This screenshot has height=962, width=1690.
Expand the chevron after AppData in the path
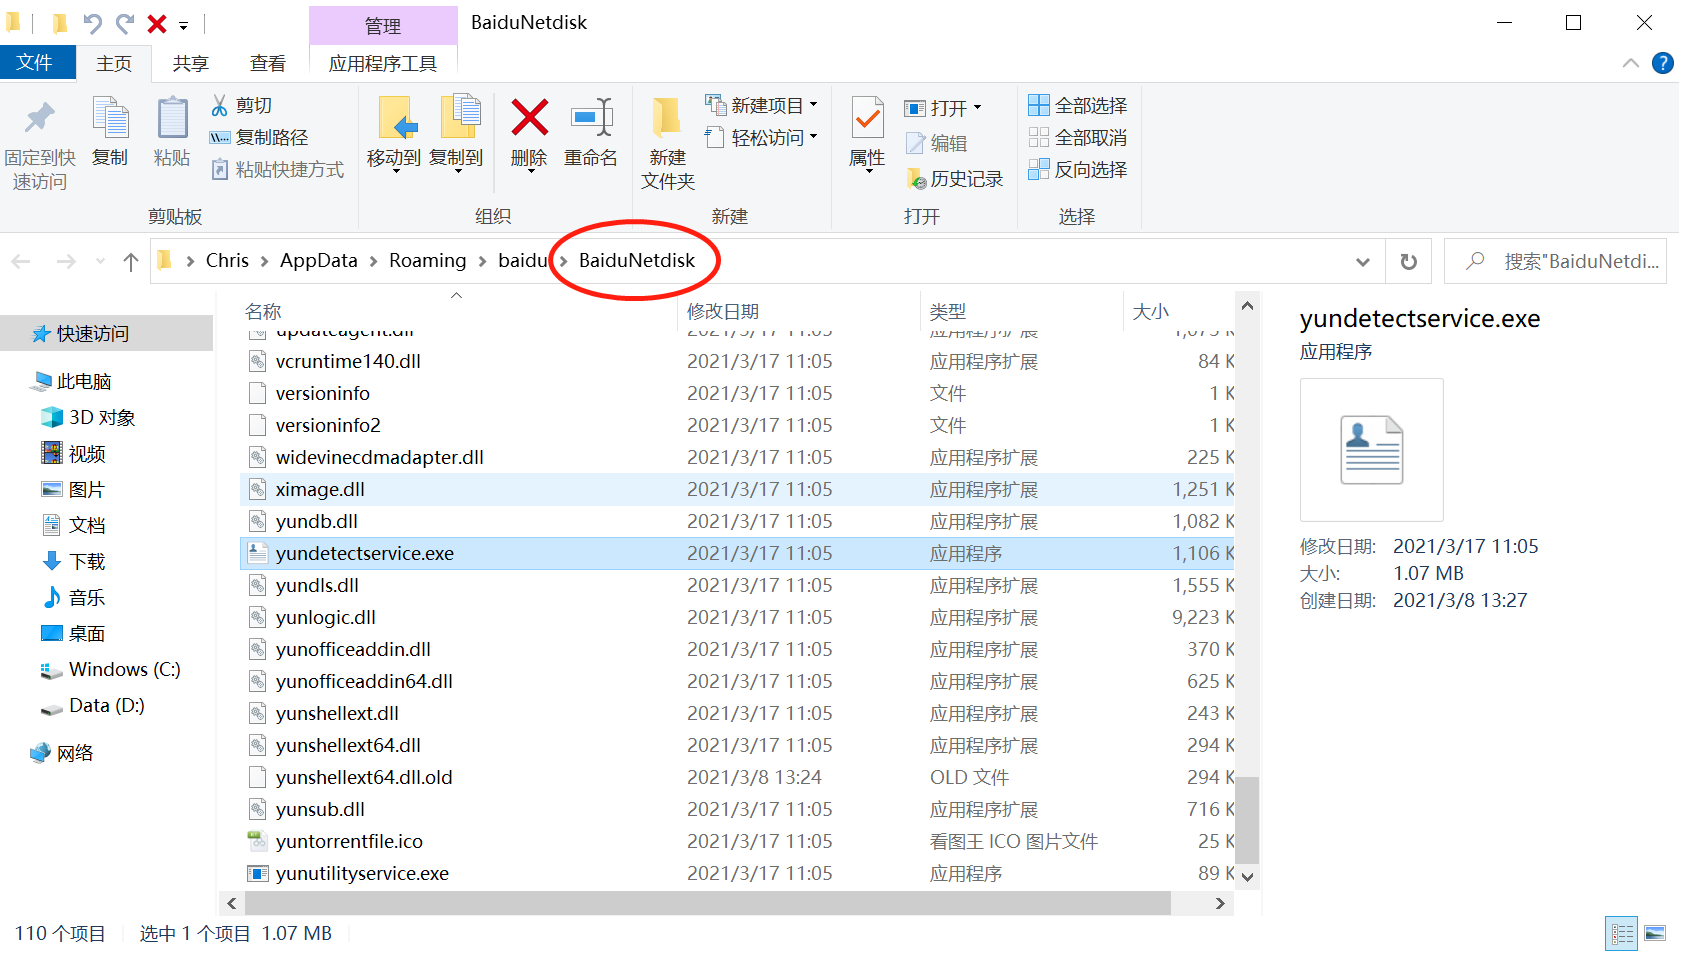click(373, 261)
